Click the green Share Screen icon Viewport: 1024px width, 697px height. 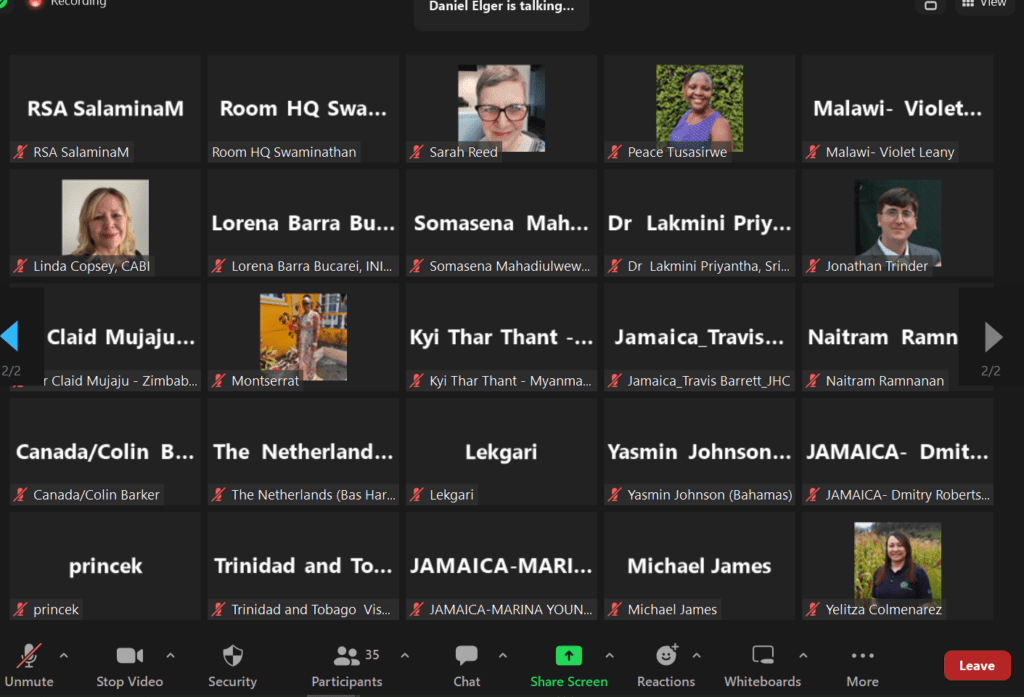pyautogui.click(x=568, y=656)
